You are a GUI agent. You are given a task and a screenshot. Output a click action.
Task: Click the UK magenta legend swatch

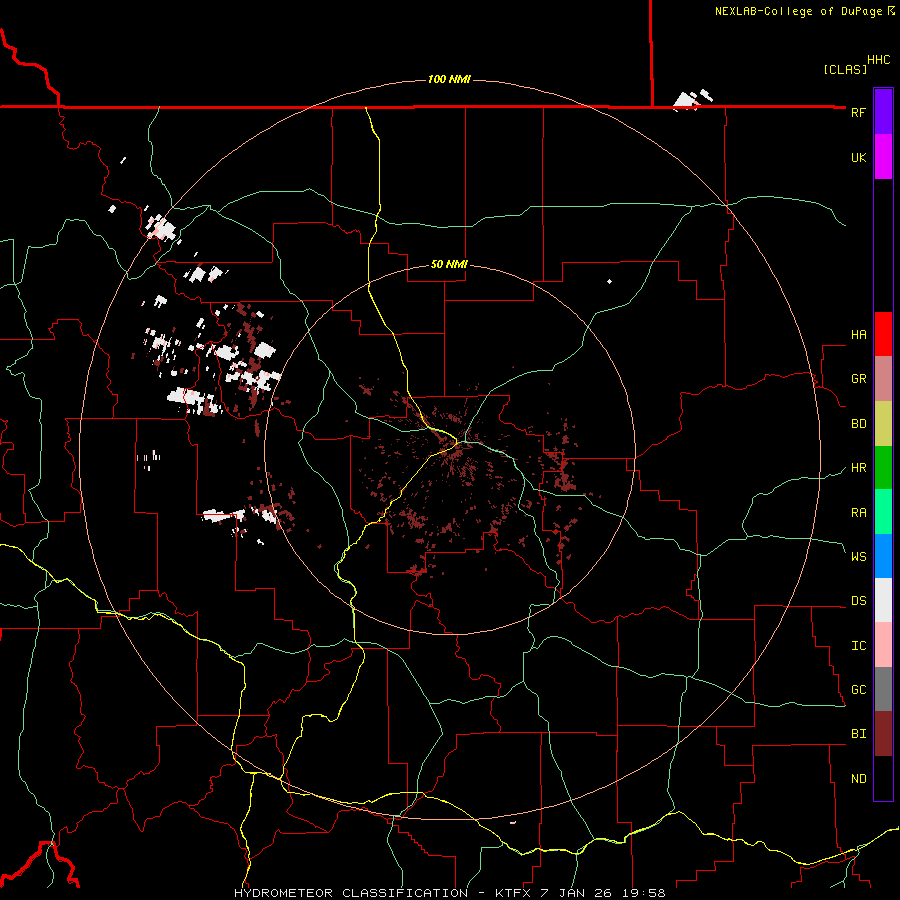tap(883, 157)
